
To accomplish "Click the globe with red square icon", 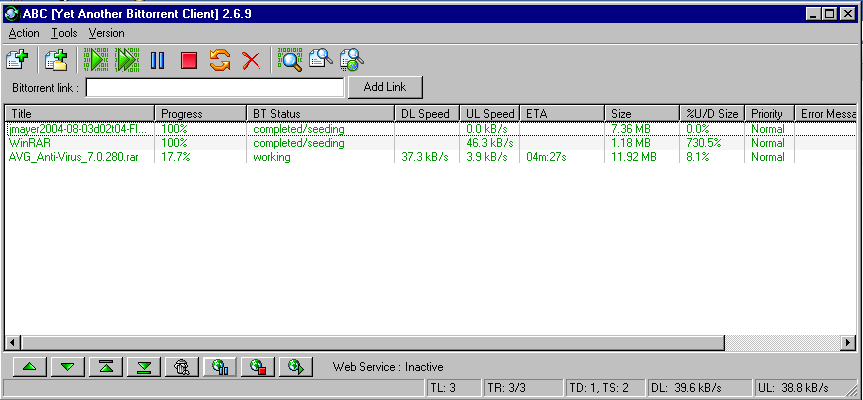I will (258, 366).
